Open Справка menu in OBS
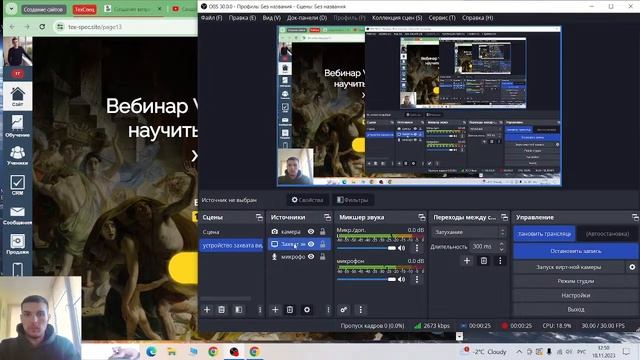This screenshot has width=640, height=360. tap(478, 18)
